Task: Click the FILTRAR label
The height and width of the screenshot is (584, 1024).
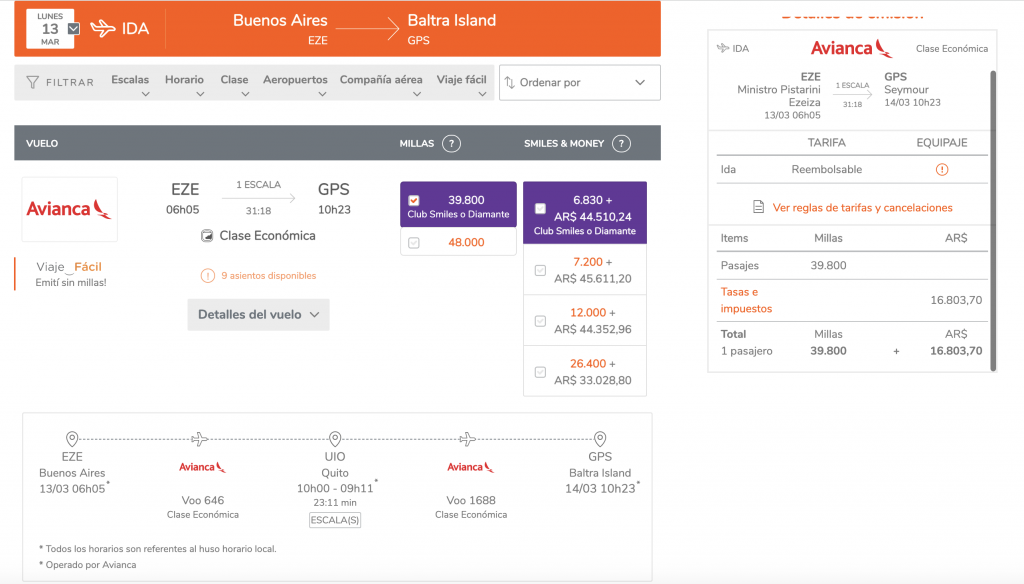Action: 70,82
